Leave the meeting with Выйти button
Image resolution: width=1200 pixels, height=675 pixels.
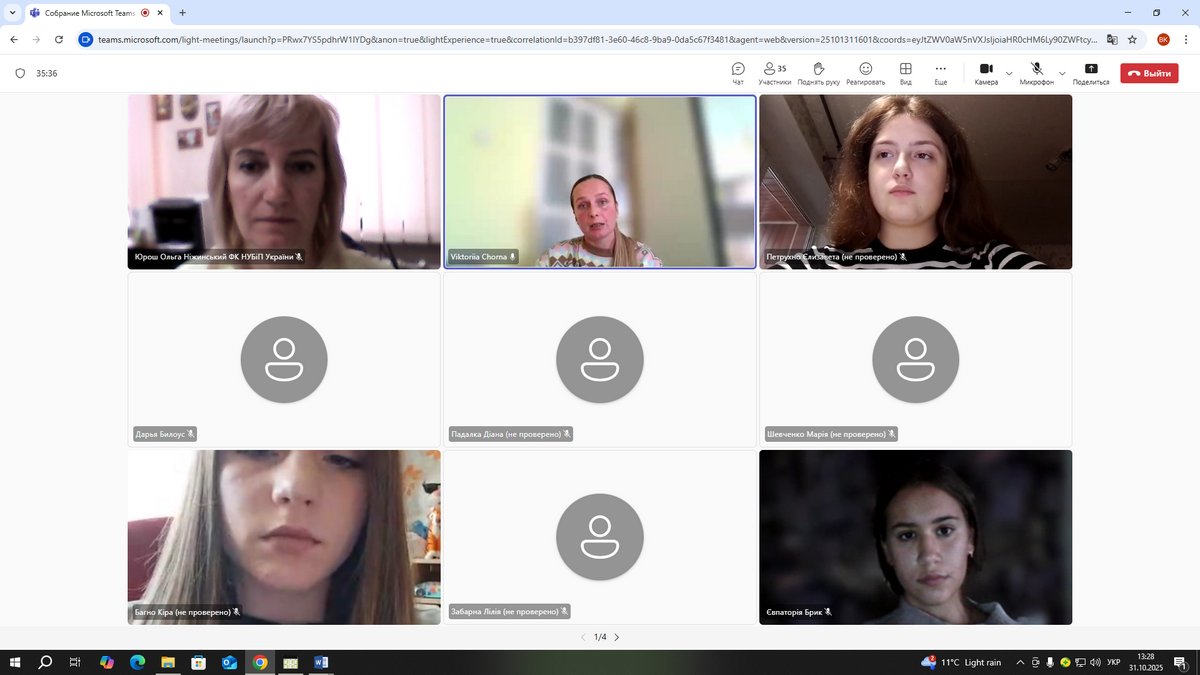1149,73
